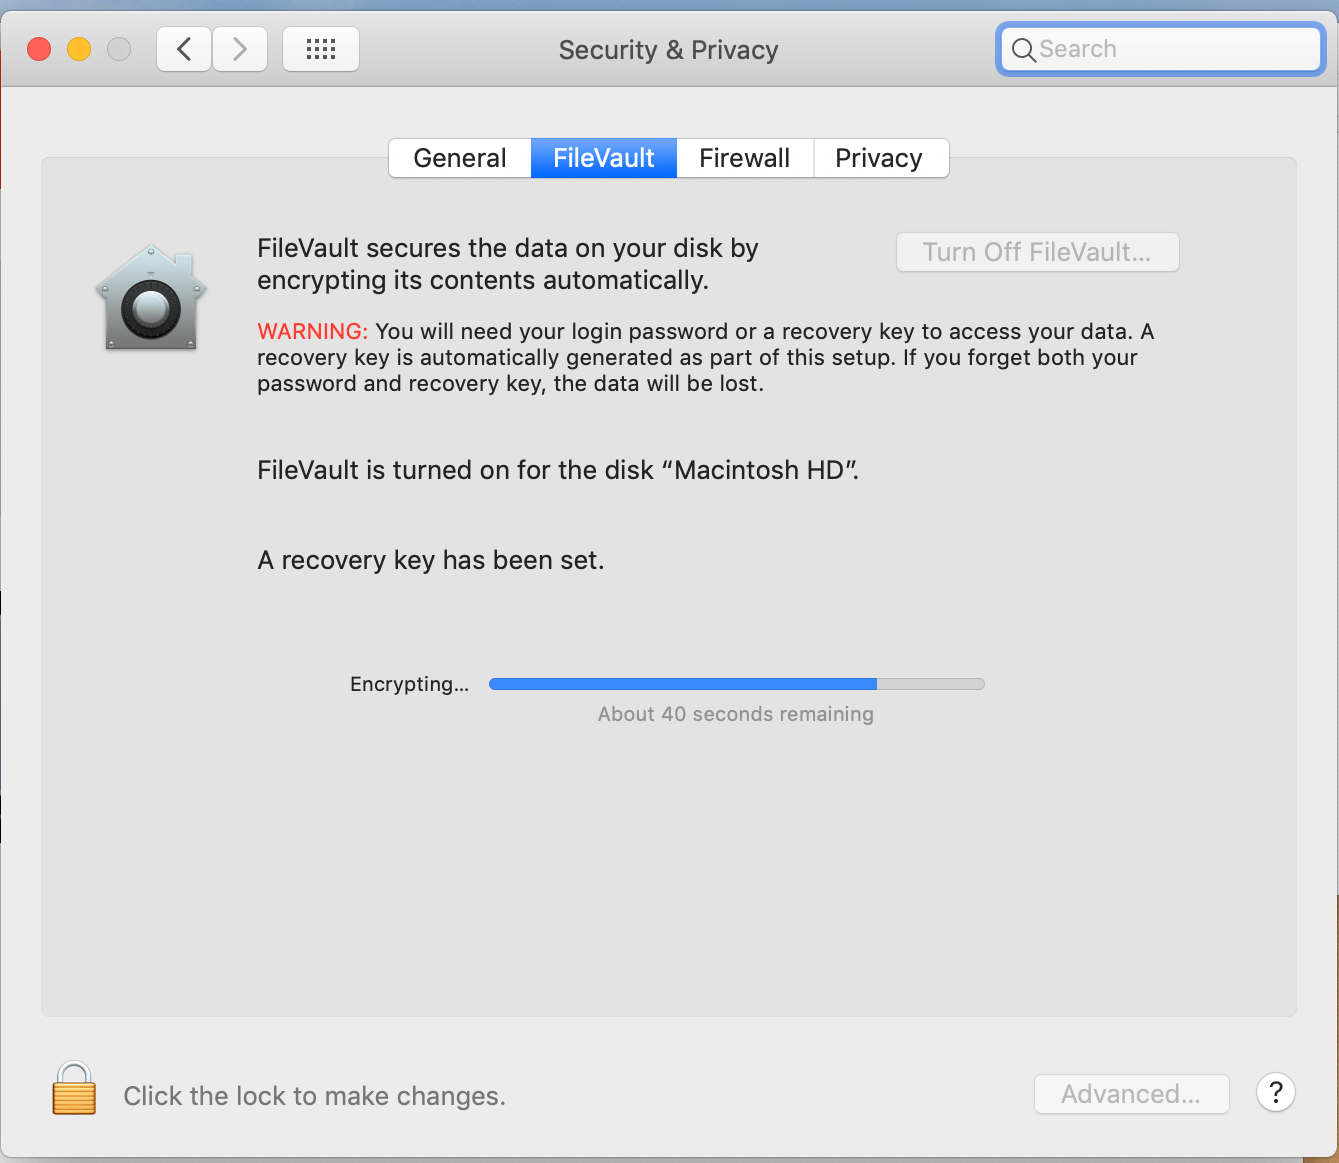Click the encrypting progress bar

click(737, 684)
